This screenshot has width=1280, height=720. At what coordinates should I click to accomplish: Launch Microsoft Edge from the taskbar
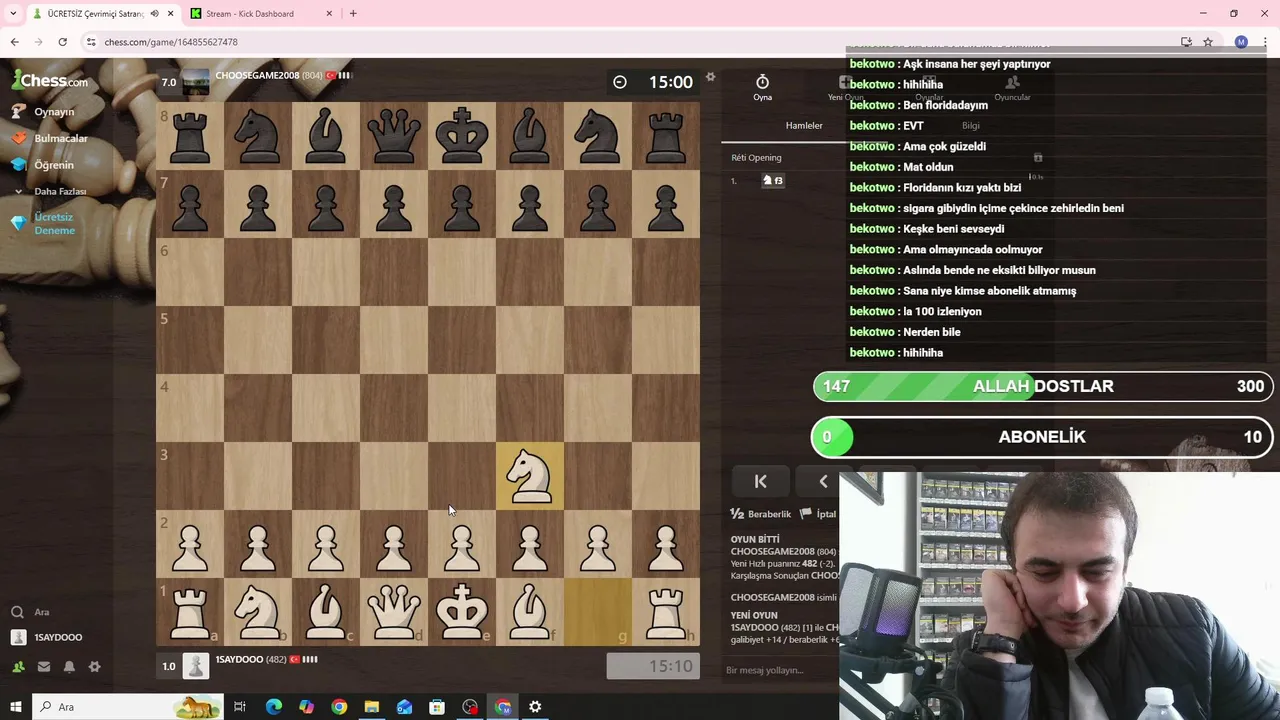coord(273,707)
